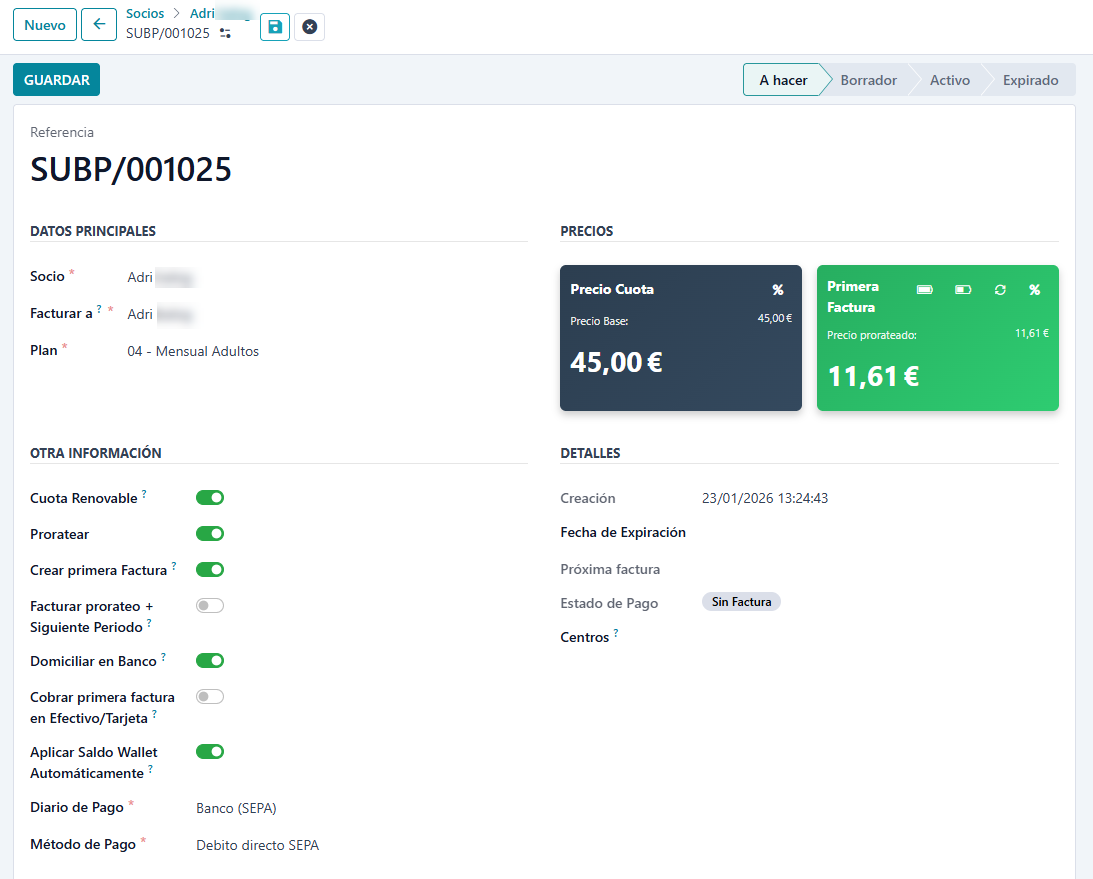Click the back arrow icon
1093x879 pixels.
pyautogui.click(x=99, y=25)
